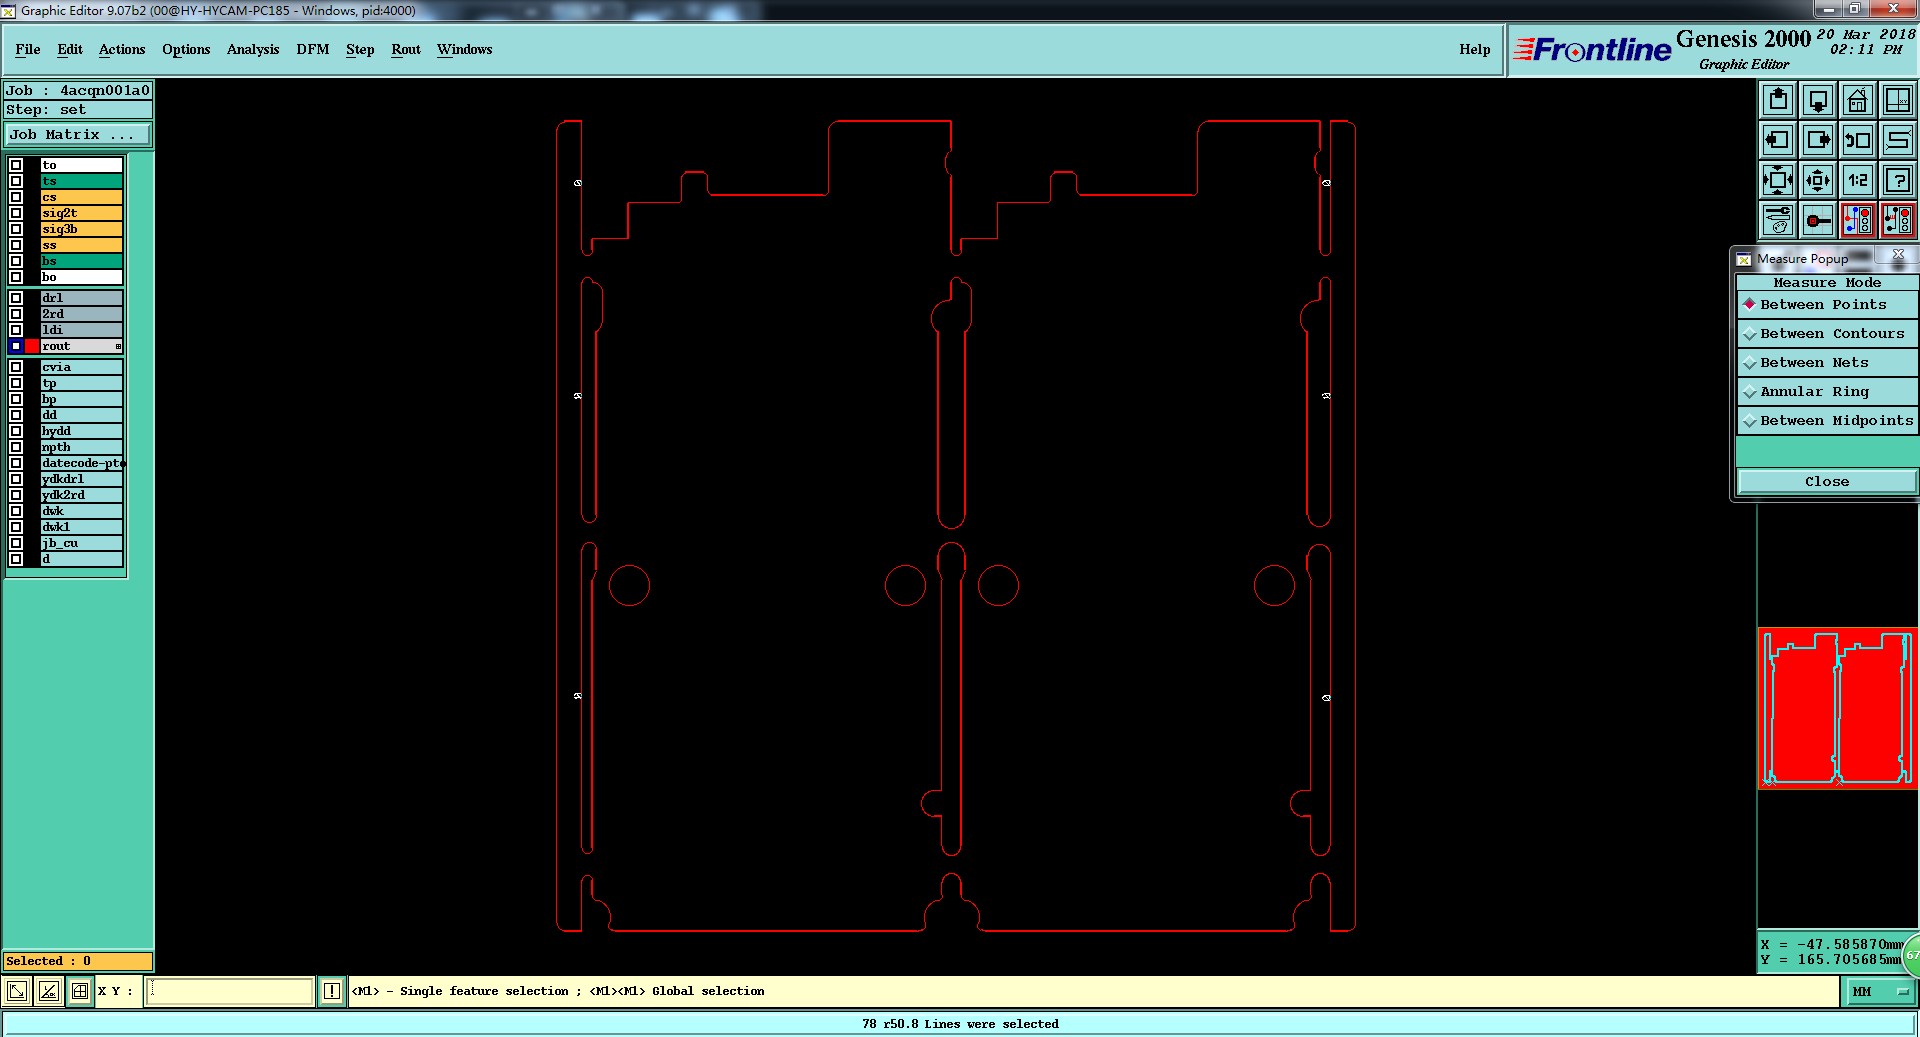The width and height of the screenshot is (1920, 1037).
Task: Toggle display checkbox for layer cvia
Action: coord(16,367)
